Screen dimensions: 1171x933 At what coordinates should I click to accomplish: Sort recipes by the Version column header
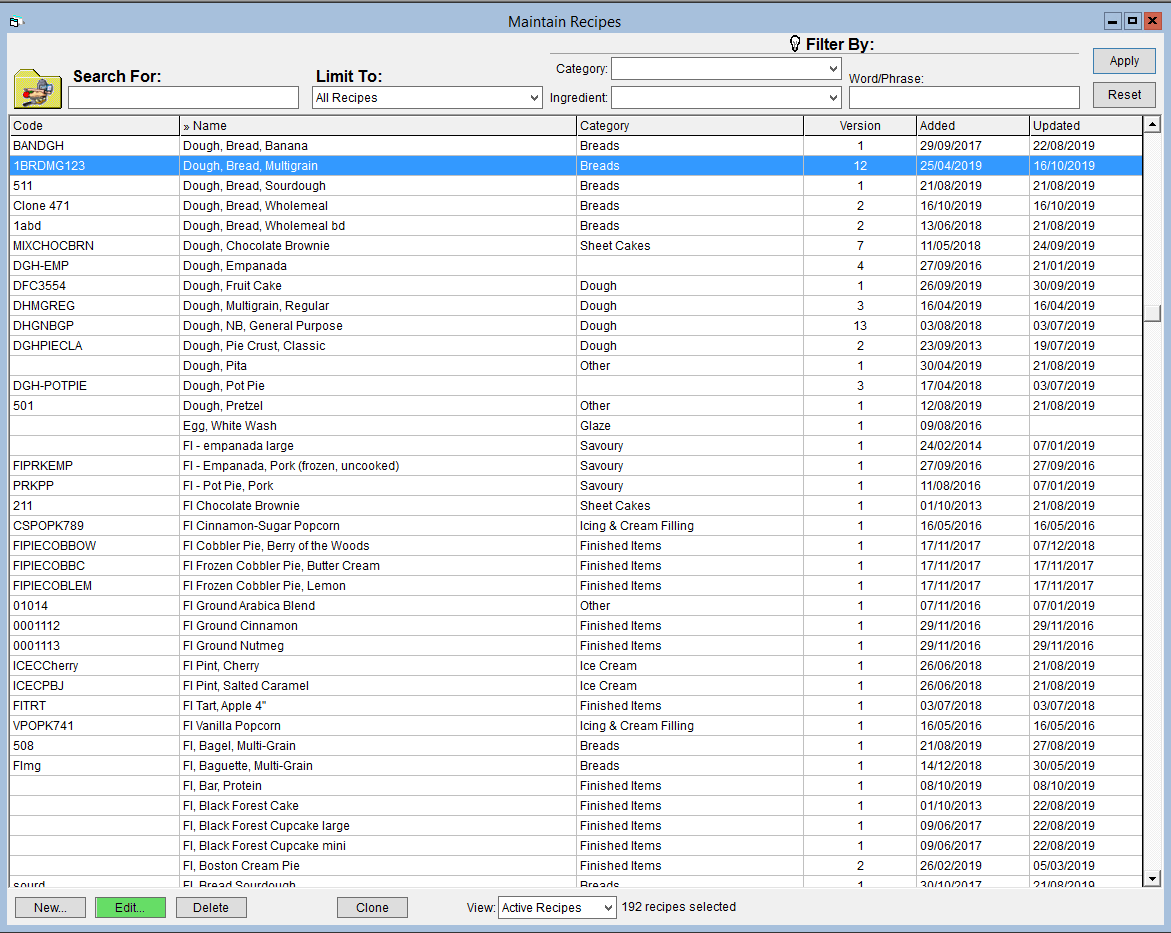860,125
